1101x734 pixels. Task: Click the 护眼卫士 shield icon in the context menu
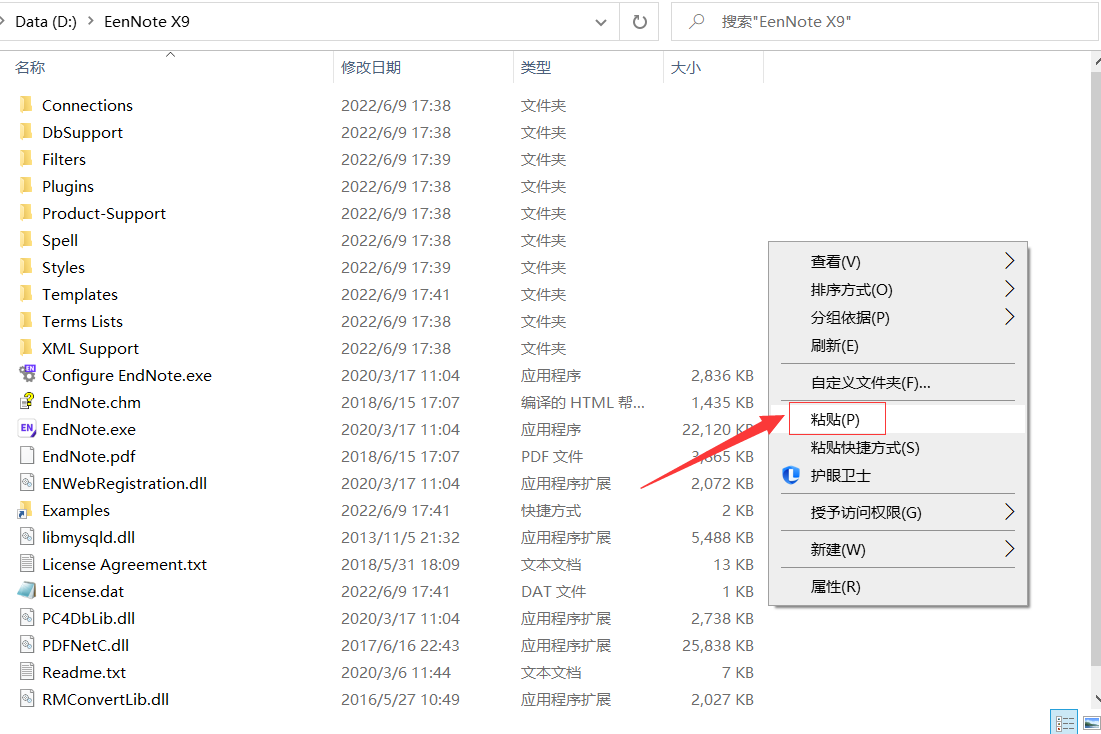tap(791, 476)
